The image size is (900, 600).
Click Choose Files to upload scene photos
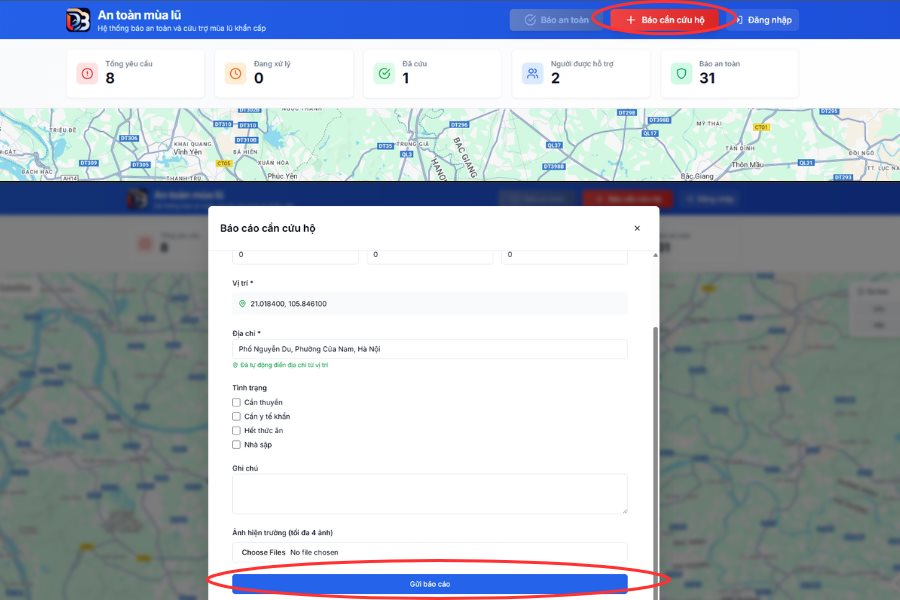click(263, 552)
